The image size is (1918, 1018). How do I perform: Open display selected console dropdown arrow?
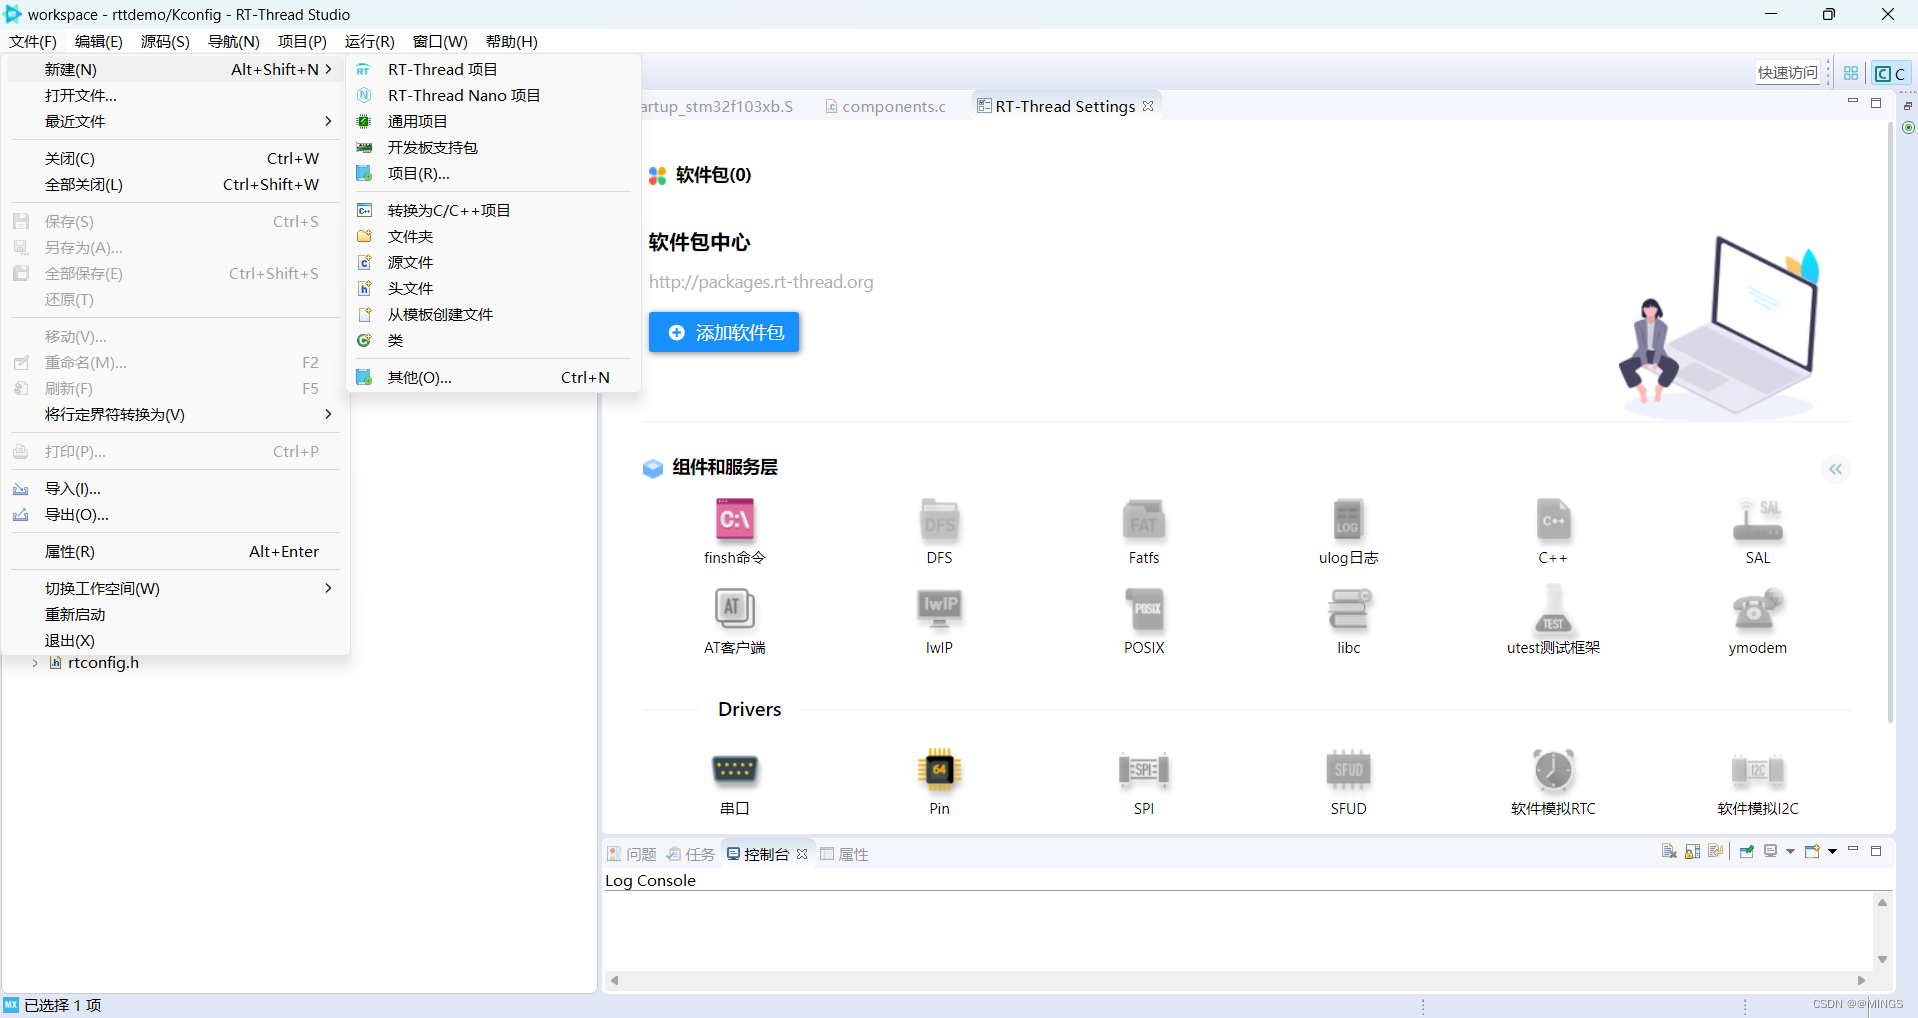[x=1790, y=852]
